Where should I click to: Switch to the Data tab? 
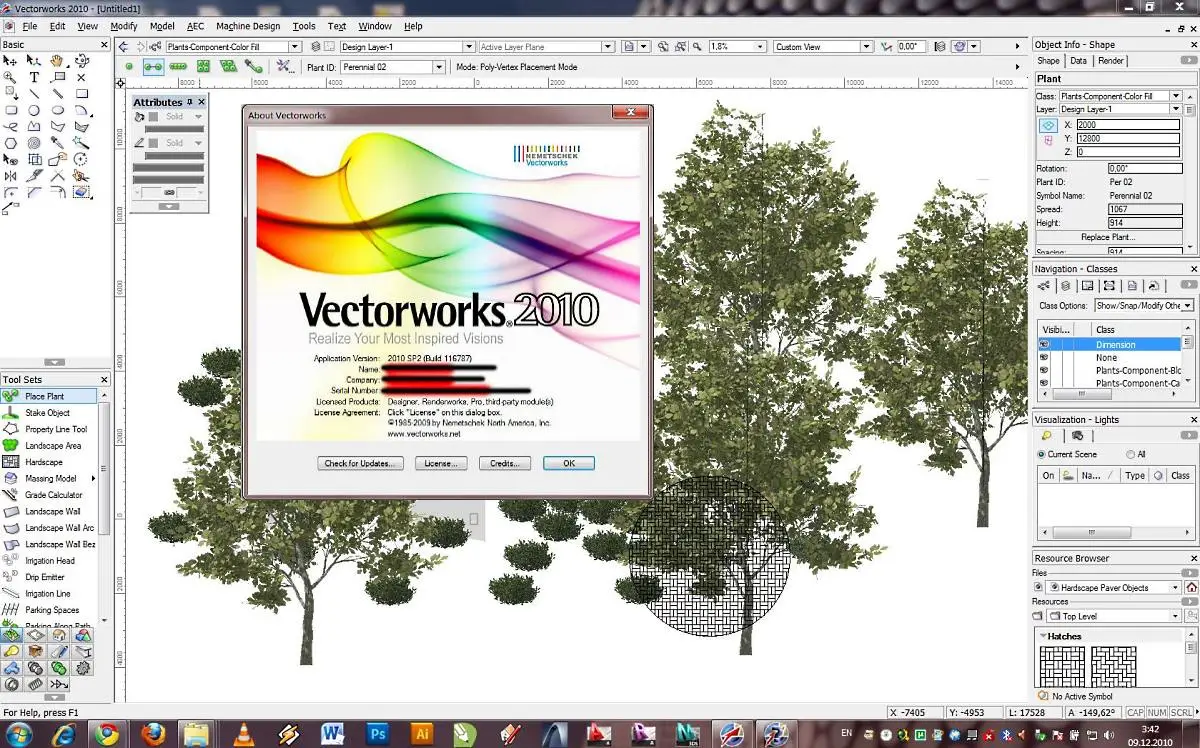(1078, 61)
